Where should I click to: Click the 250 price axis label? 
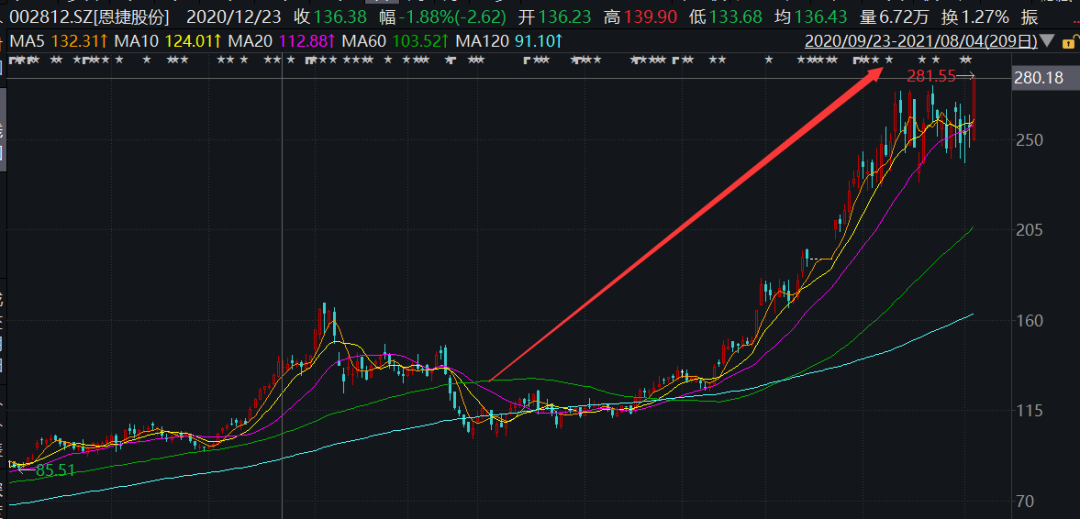(1030, 139)
